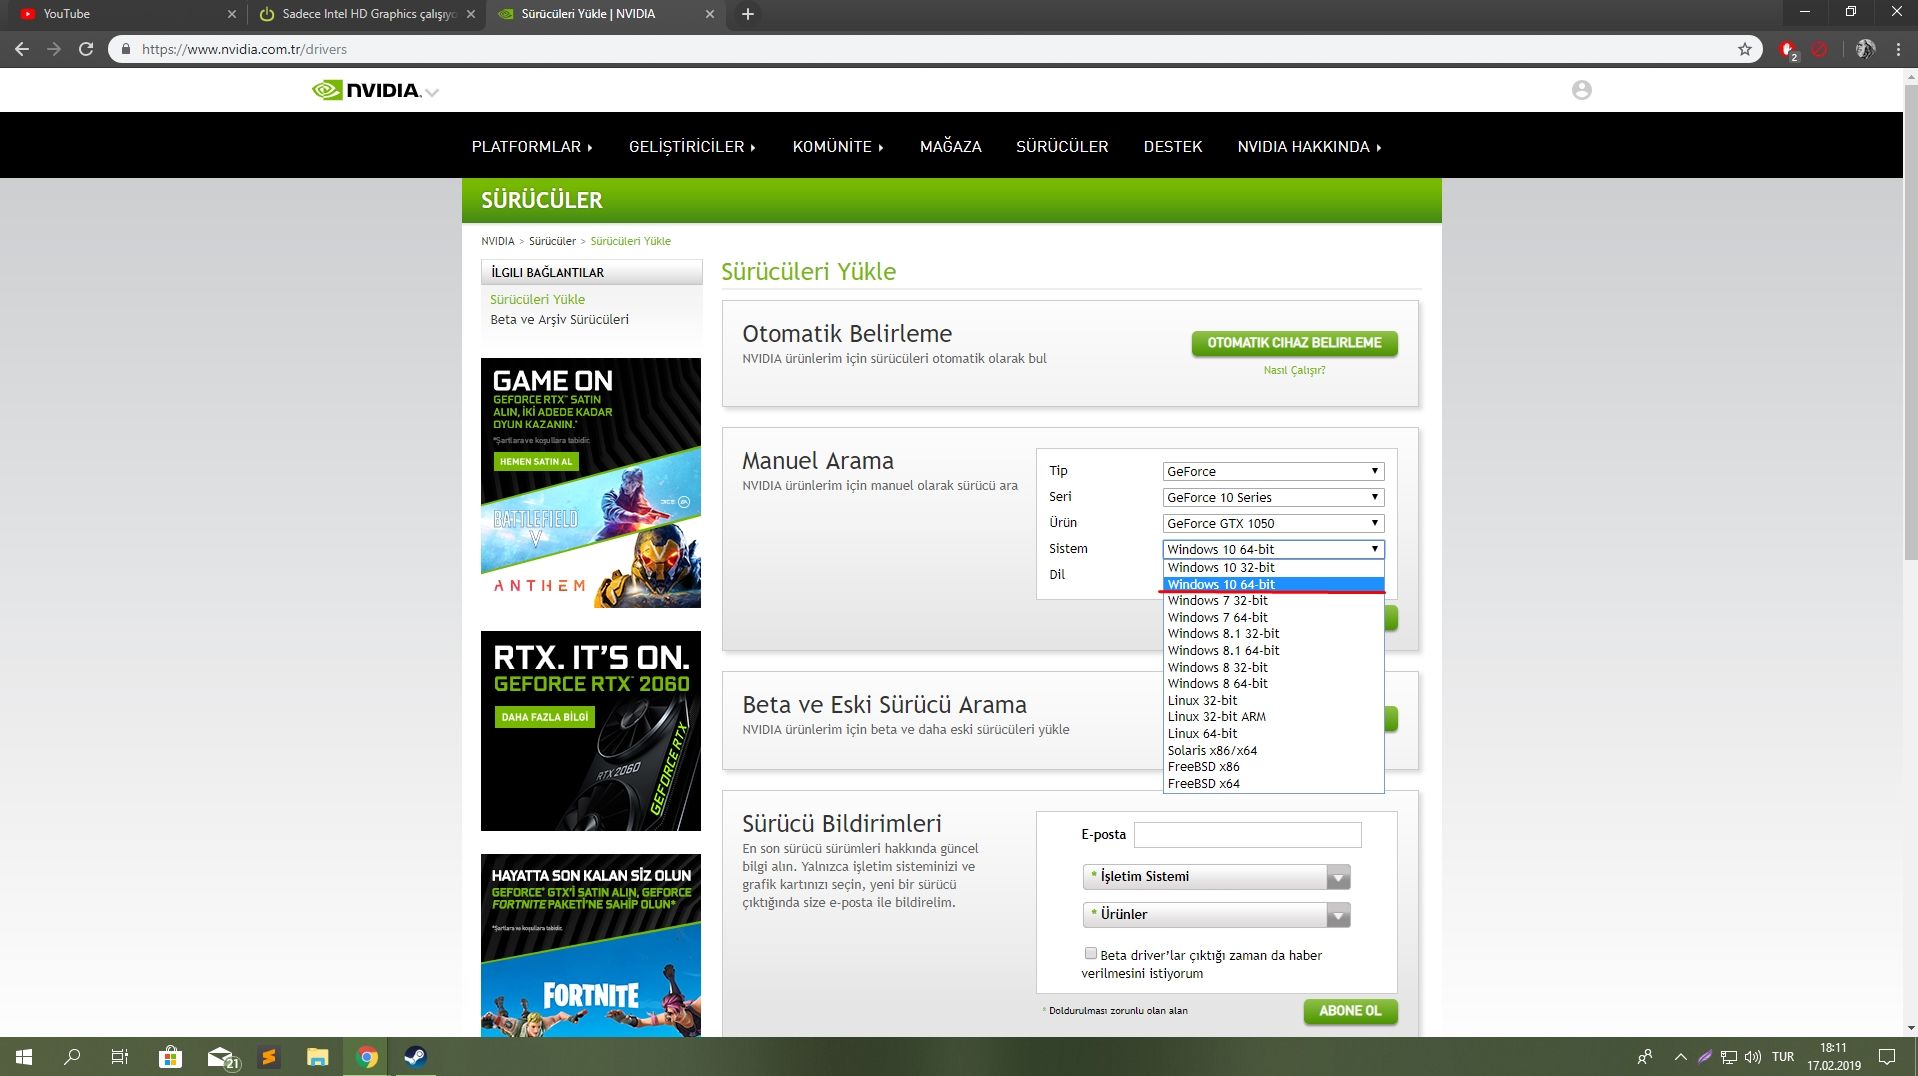
Task: Show hidden system tray icons
Action: point(1680,1057)
